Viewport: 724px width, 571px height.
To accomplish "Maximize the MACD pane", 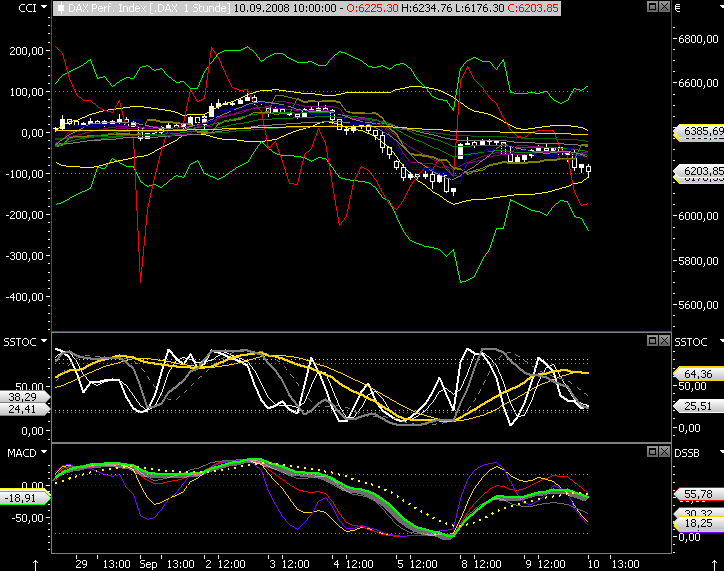I will click(x=652, y=451).
